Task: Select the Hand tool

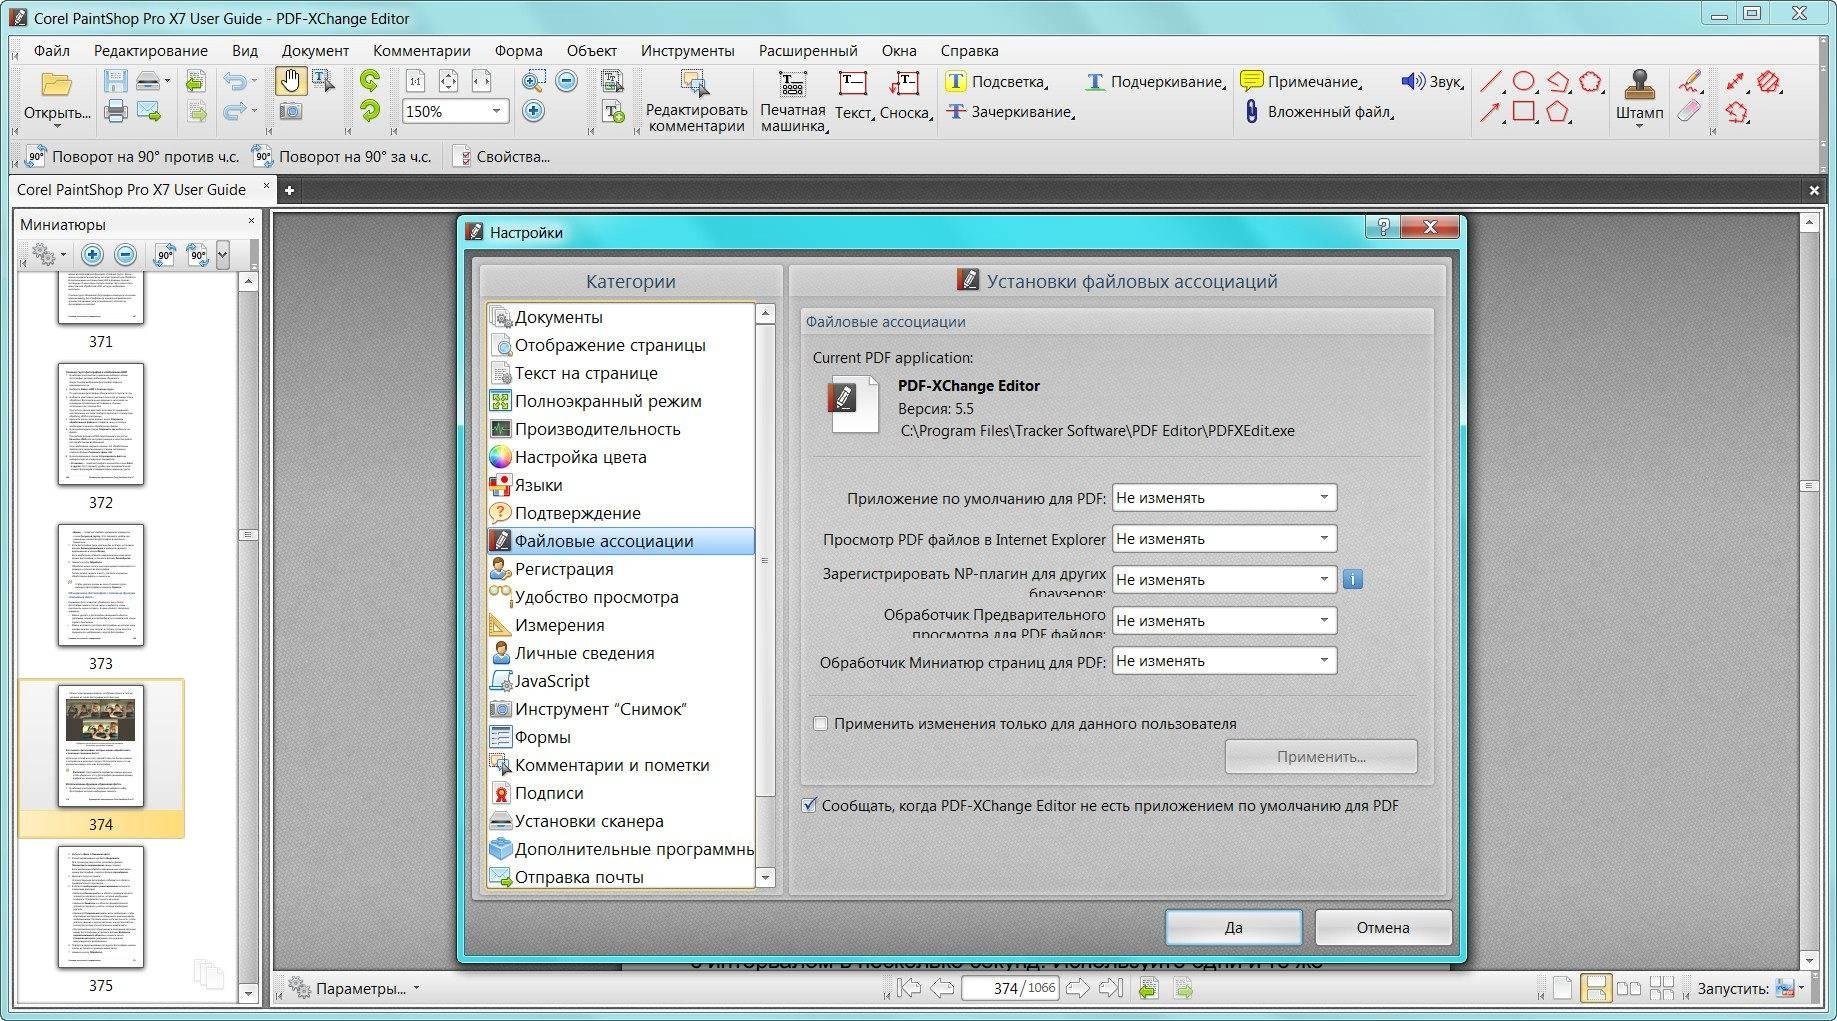Action: (290, 81)
